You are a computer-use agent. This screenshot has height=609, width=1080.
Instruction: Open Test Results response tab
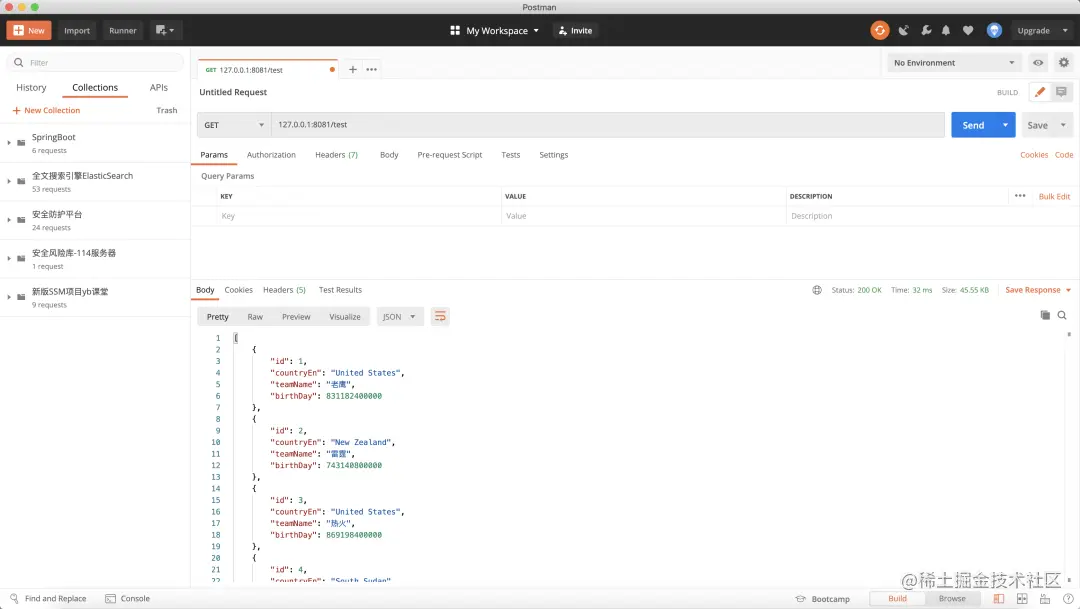[340, 290]
